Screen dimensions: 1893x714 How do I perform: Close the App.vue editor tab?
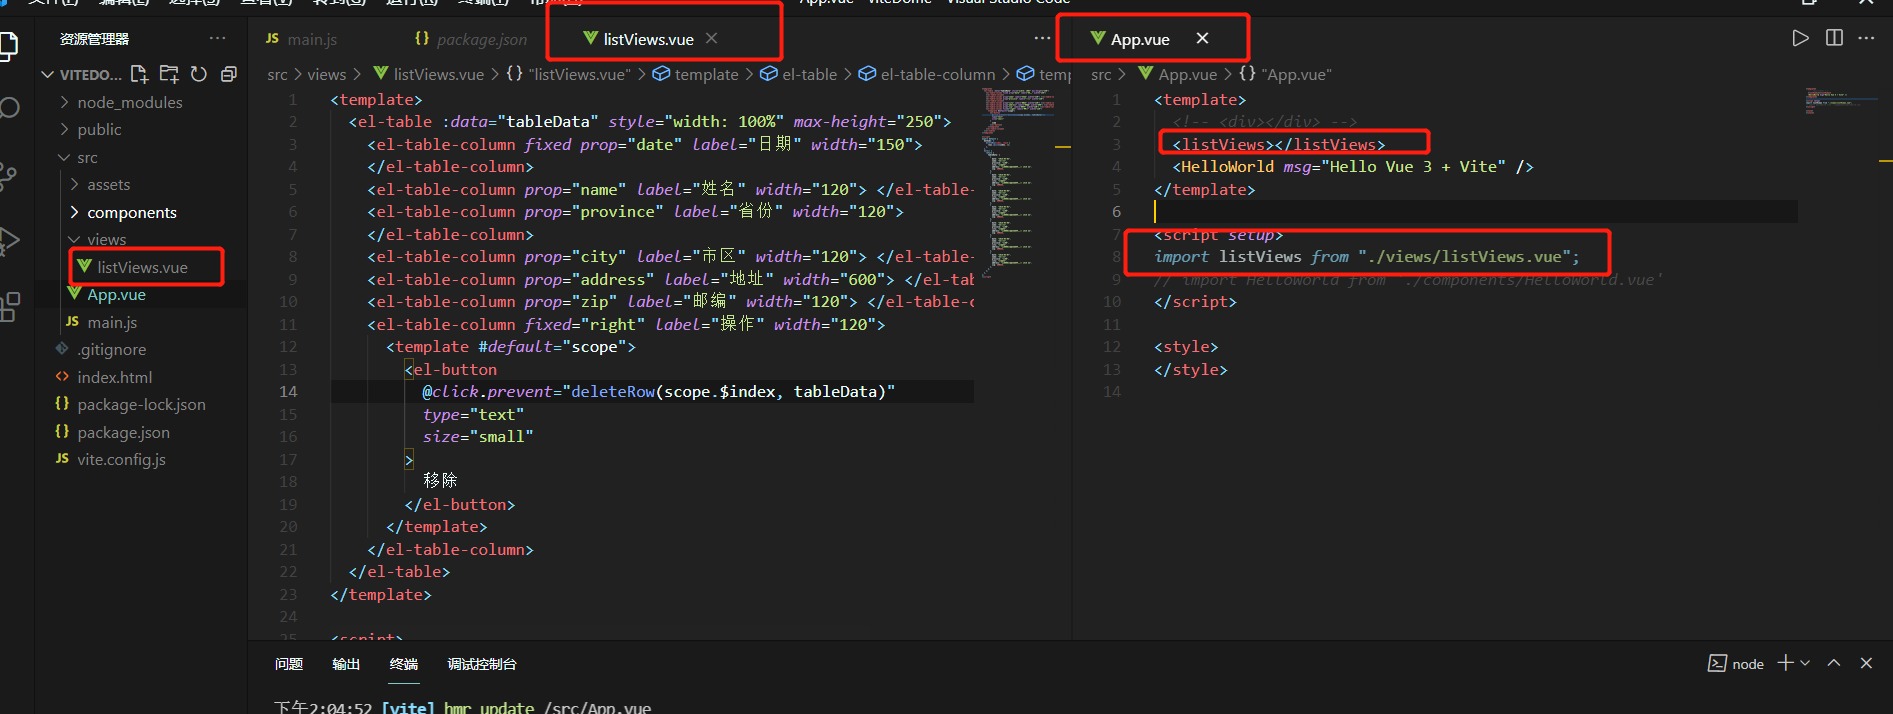1202,38
